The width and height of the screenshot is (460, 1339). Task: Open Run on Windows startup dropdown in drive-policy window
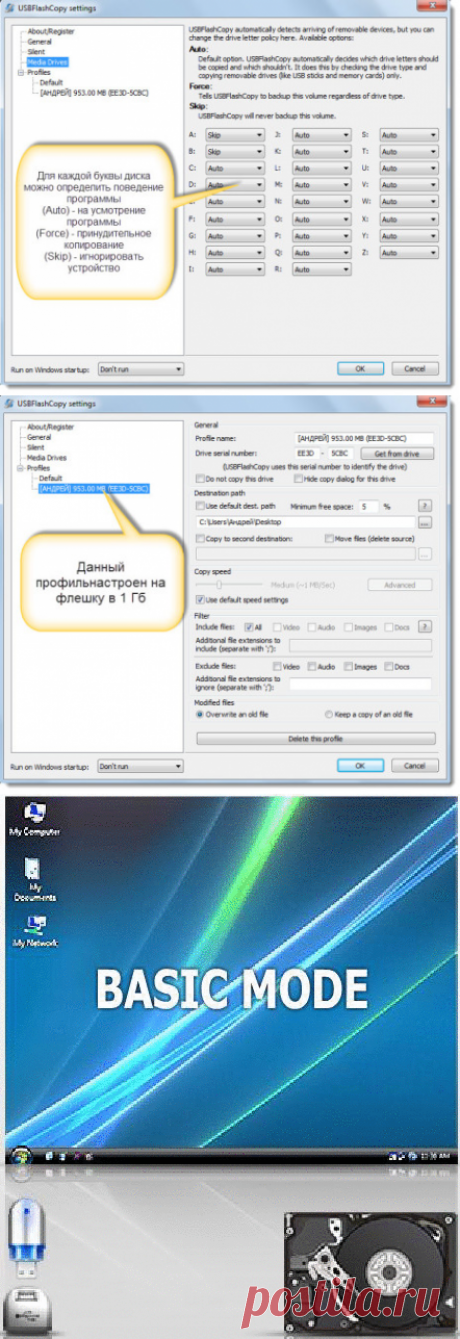140,369
